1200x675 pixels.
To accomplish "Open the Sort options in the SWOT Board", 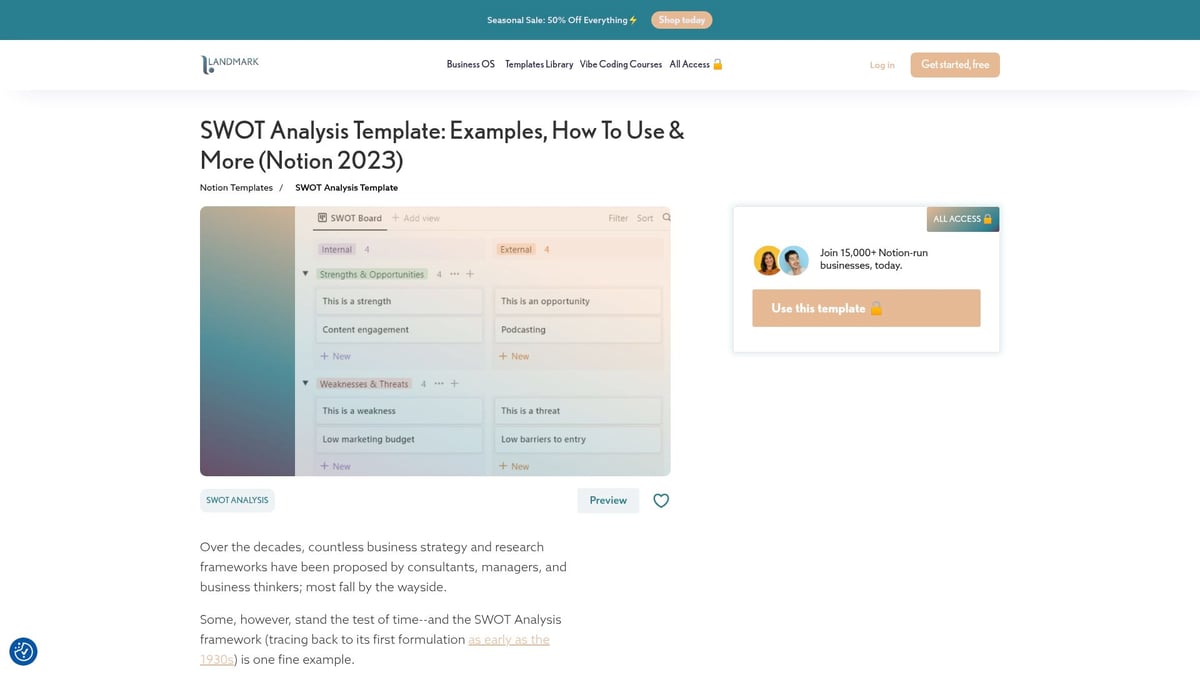I will click(645, 217).
